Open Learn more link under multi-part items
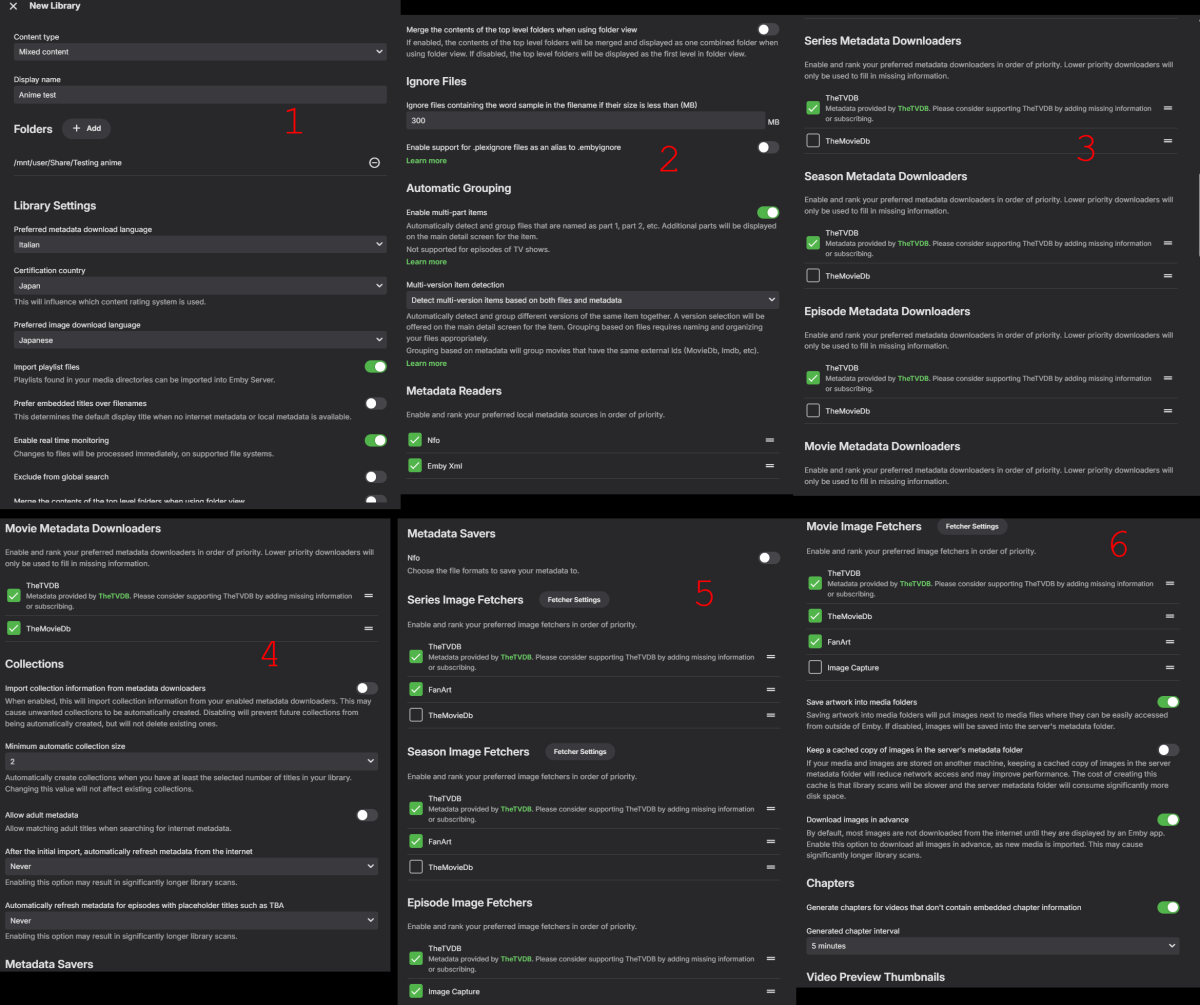This screenshot has height=1005, width=1200. (x=426, y=262)
